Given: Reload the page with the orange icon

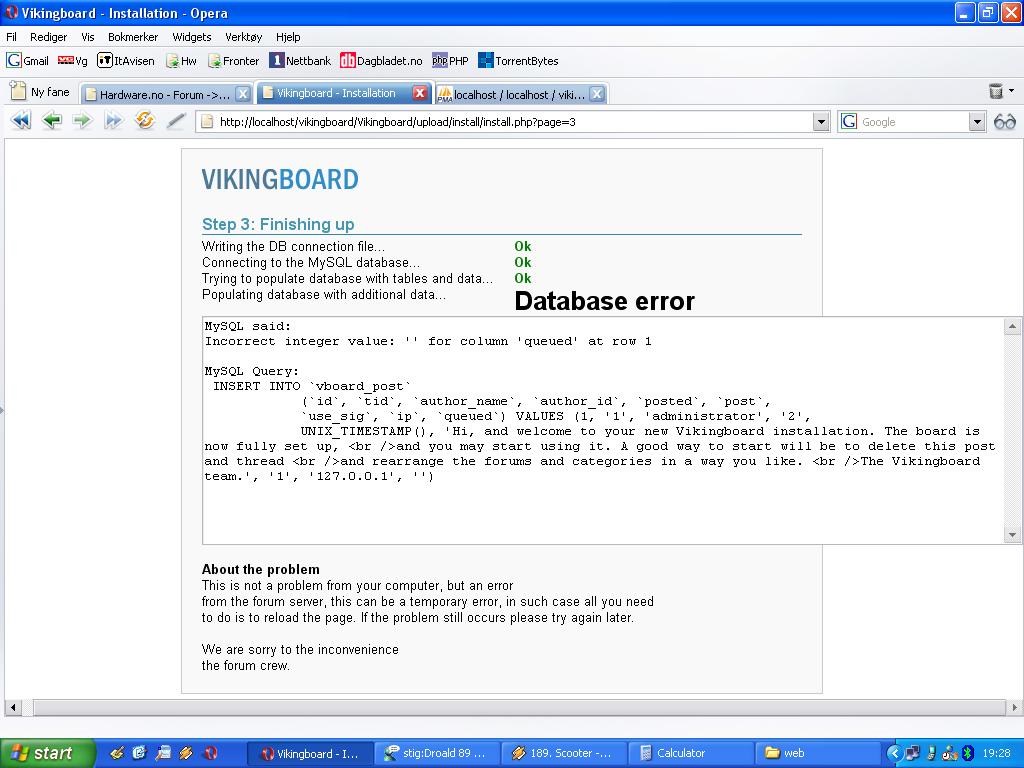Looking at the screenshot, I should point(145,120).
